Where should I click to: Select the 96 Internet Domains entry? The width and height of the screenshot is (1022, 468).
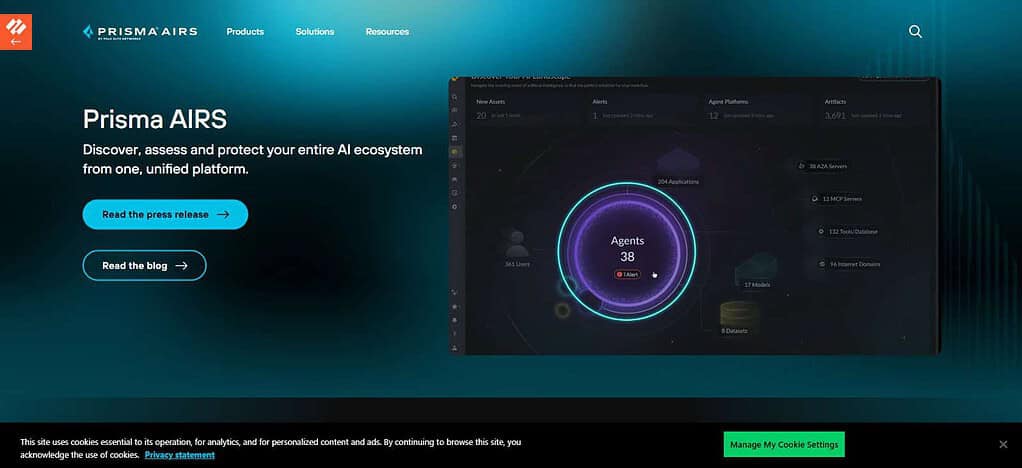[850, 264]
